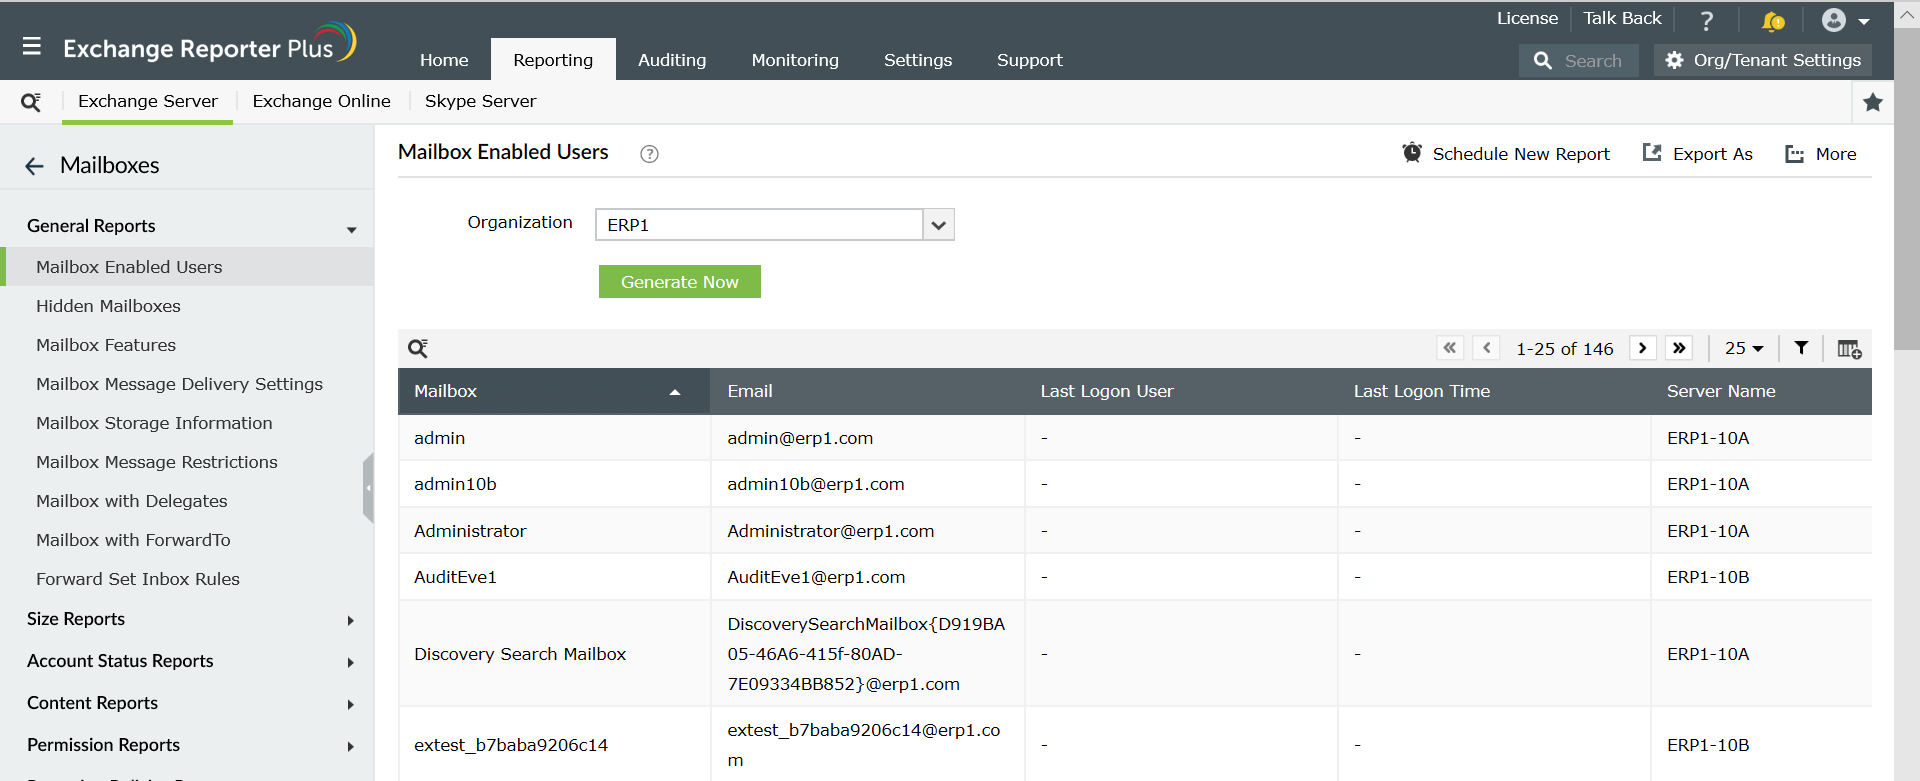The height and width of the screenshot is (781, 1920).
Task: Click the table search magnifier icon
Action: click(x=418, y=348)
